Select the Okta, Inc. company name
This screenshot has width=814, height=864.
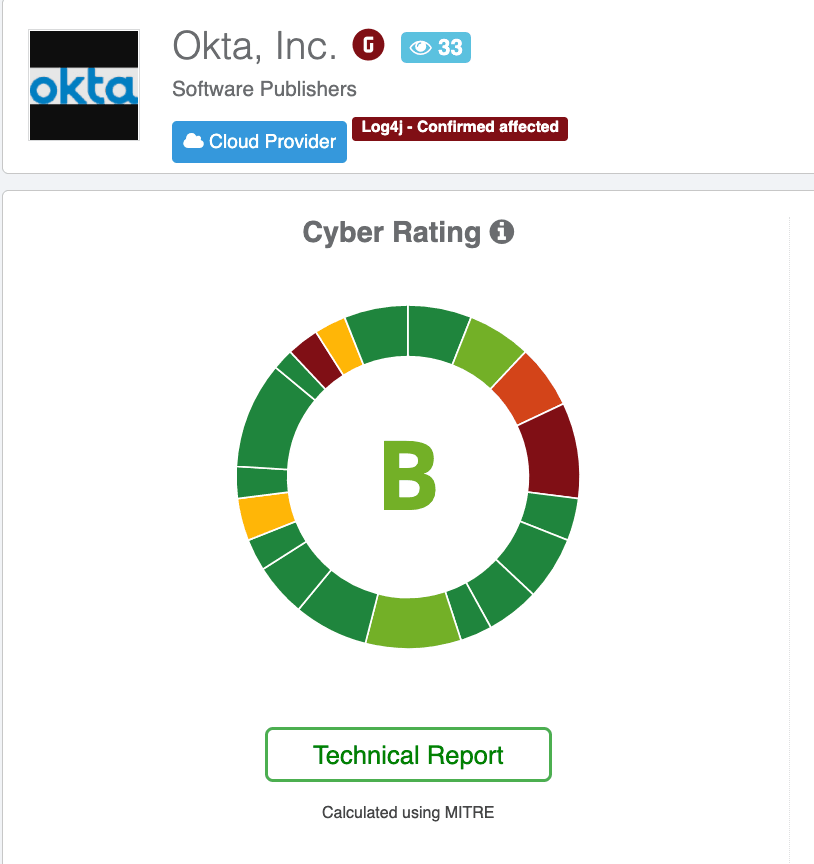(x=254, y=44)
